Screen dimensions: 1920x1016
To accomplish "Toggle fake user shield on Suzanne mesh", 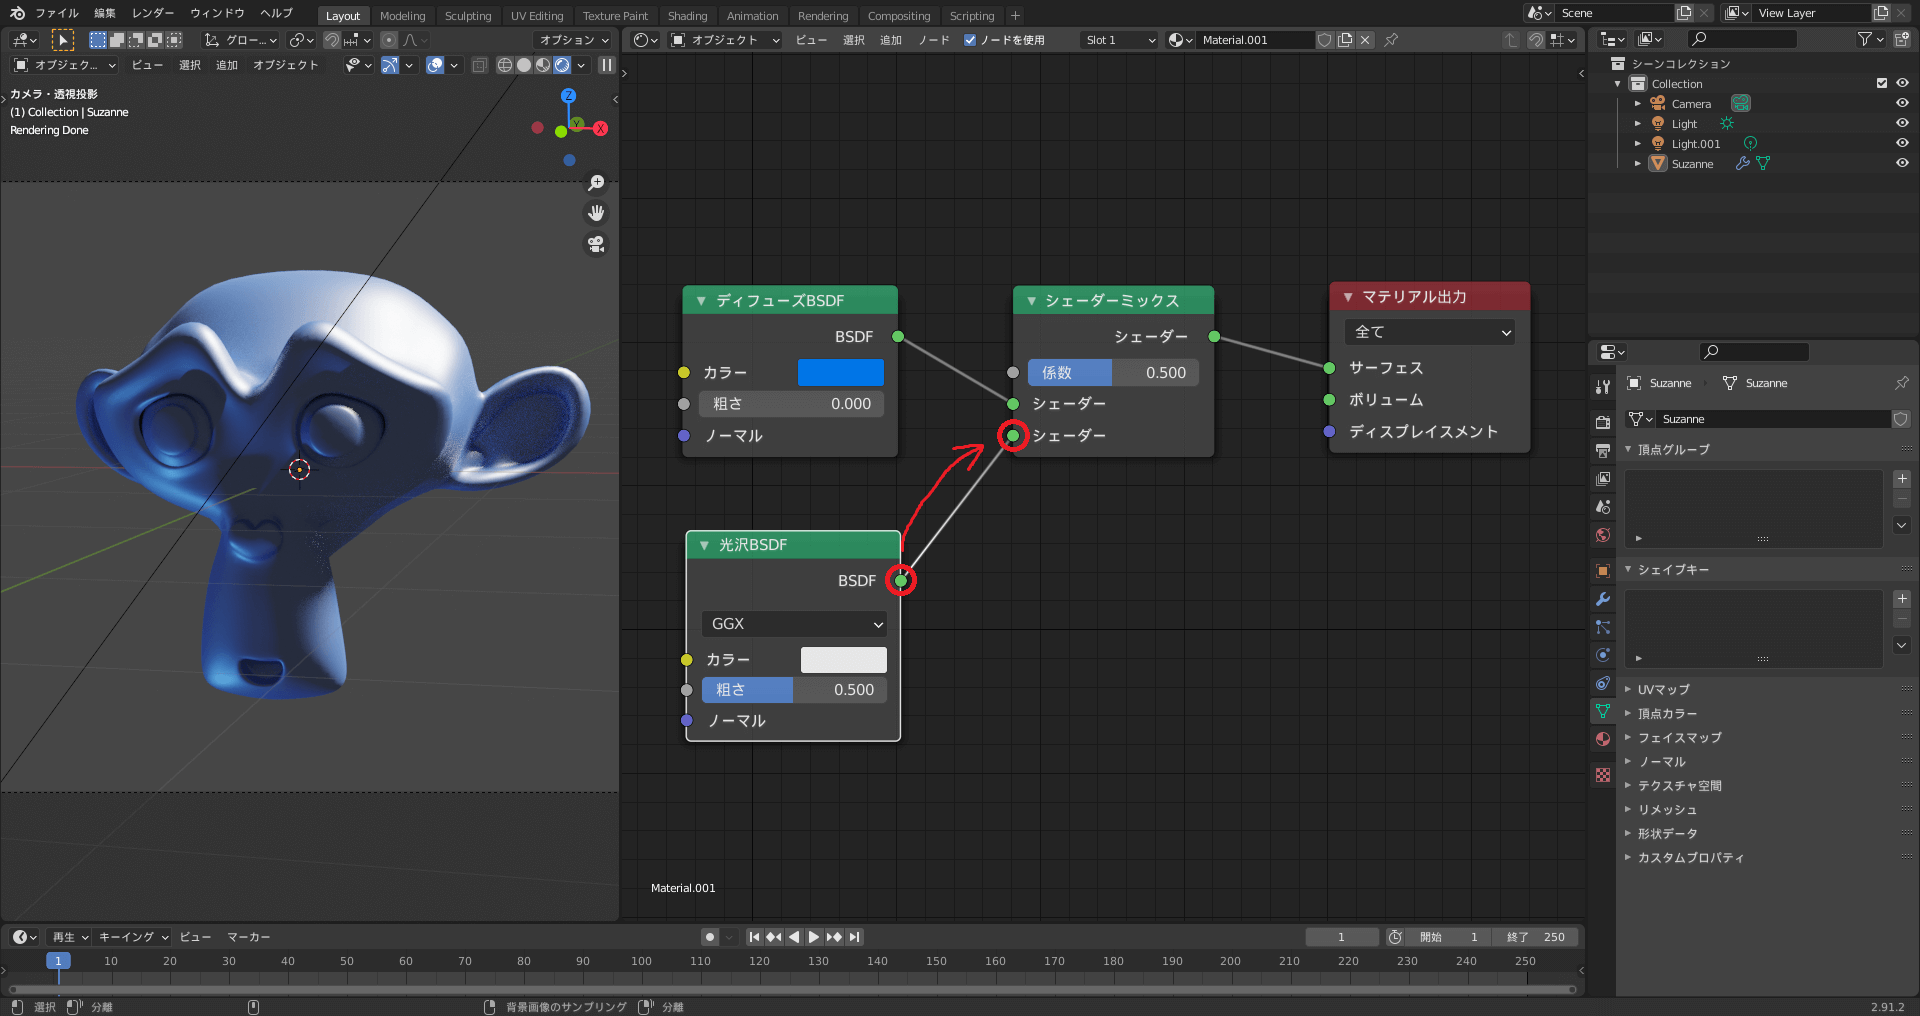I will (1901, 419).
